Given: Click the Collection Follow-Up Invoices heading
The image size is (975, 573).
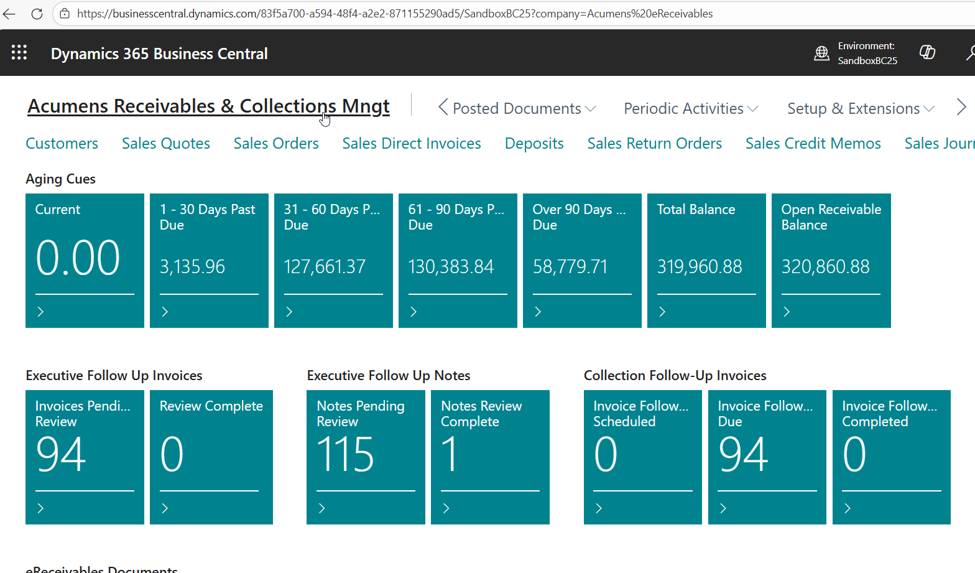Looking at the screenshot, I should 675,375.
